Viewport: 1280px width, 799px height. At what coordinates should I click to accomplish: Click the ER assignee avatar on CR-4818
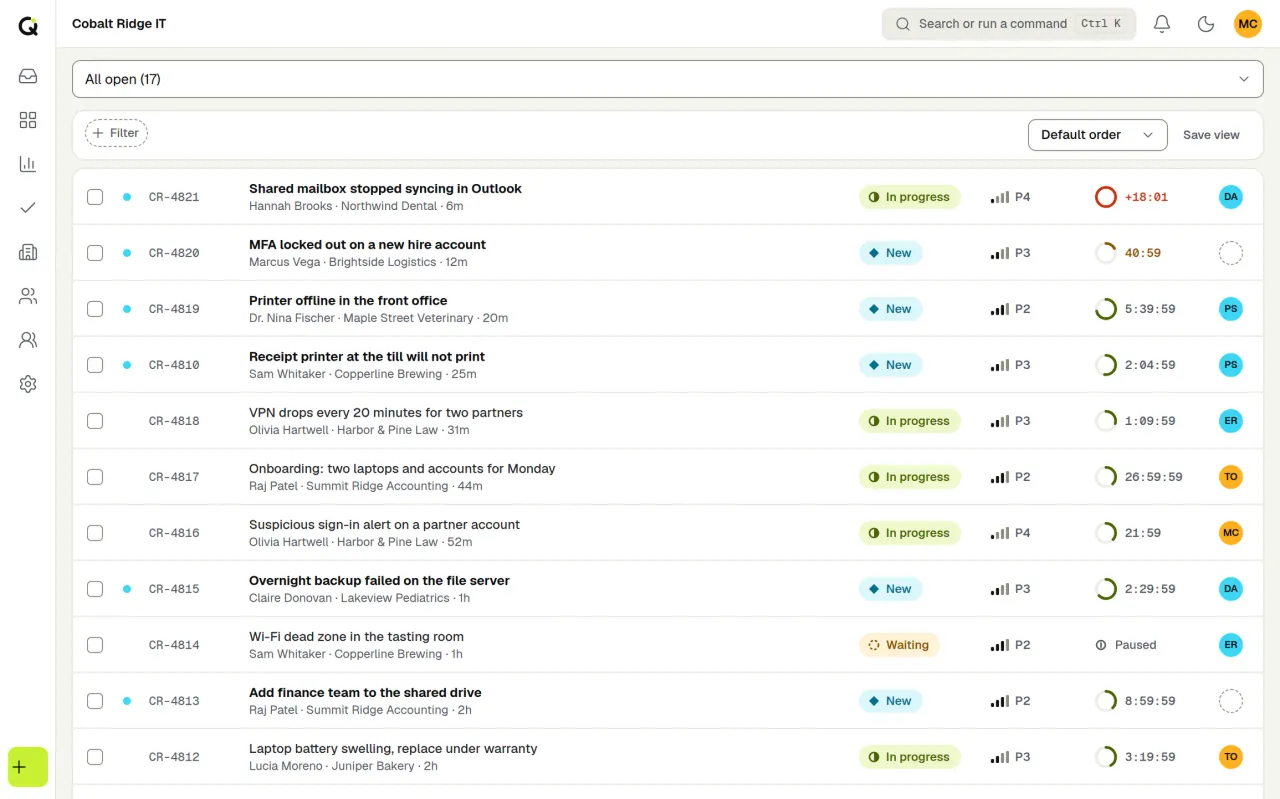[1231, 421]
